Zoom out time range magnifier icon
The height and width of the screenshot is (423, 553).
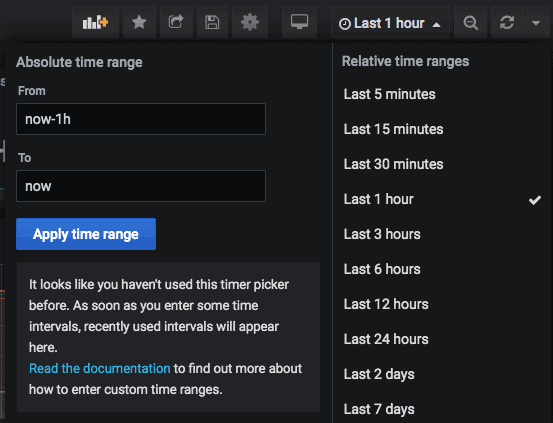470,23
